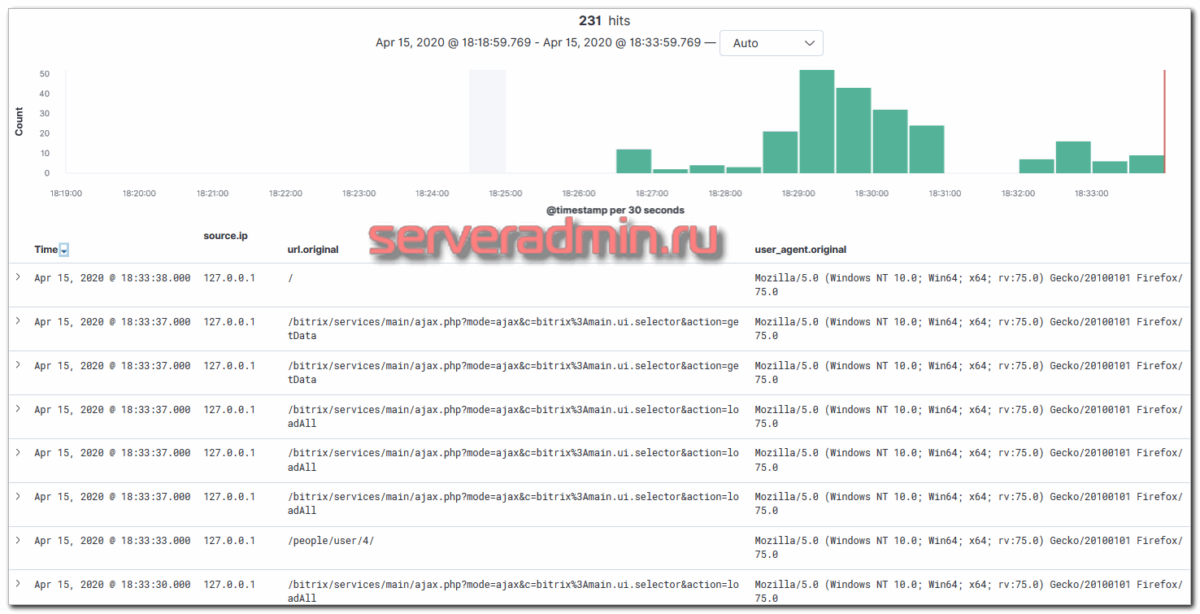This screenshot has width=1200, height=614.
Task: Expand the 18:33:38.000 log row
Action: pyautogui.click(x=18, y=277)
